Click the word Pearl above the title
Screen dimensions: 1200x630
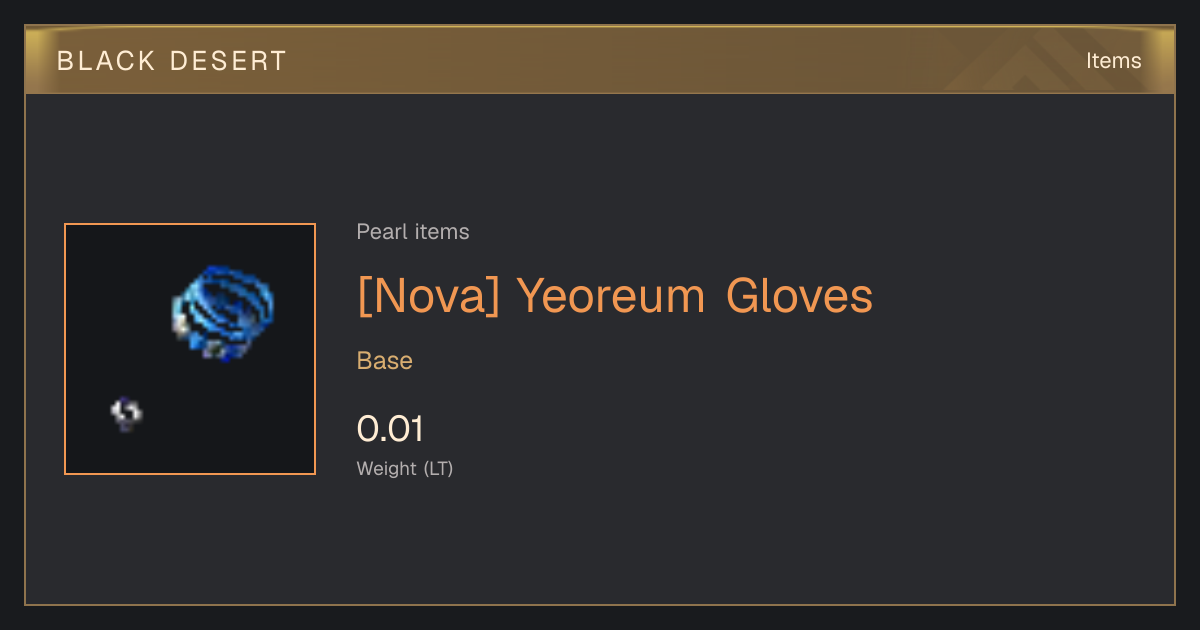[x=379, y=232]
